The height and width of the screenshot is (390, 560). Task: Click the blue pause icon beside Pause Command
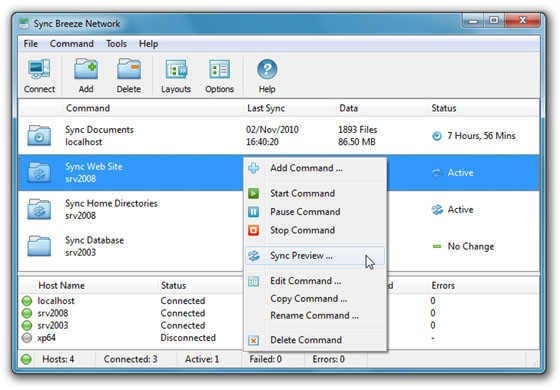tap(253, 212)
